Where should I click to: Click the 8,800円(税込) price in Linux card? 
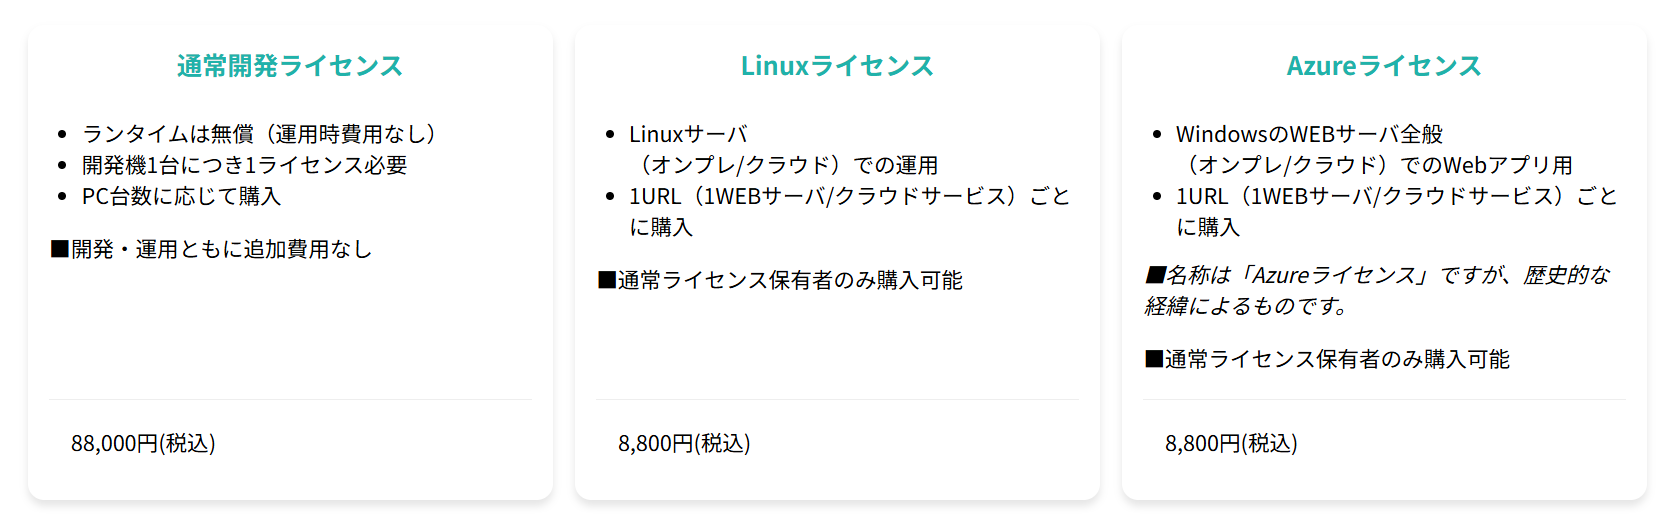click(x=684, y=443)
